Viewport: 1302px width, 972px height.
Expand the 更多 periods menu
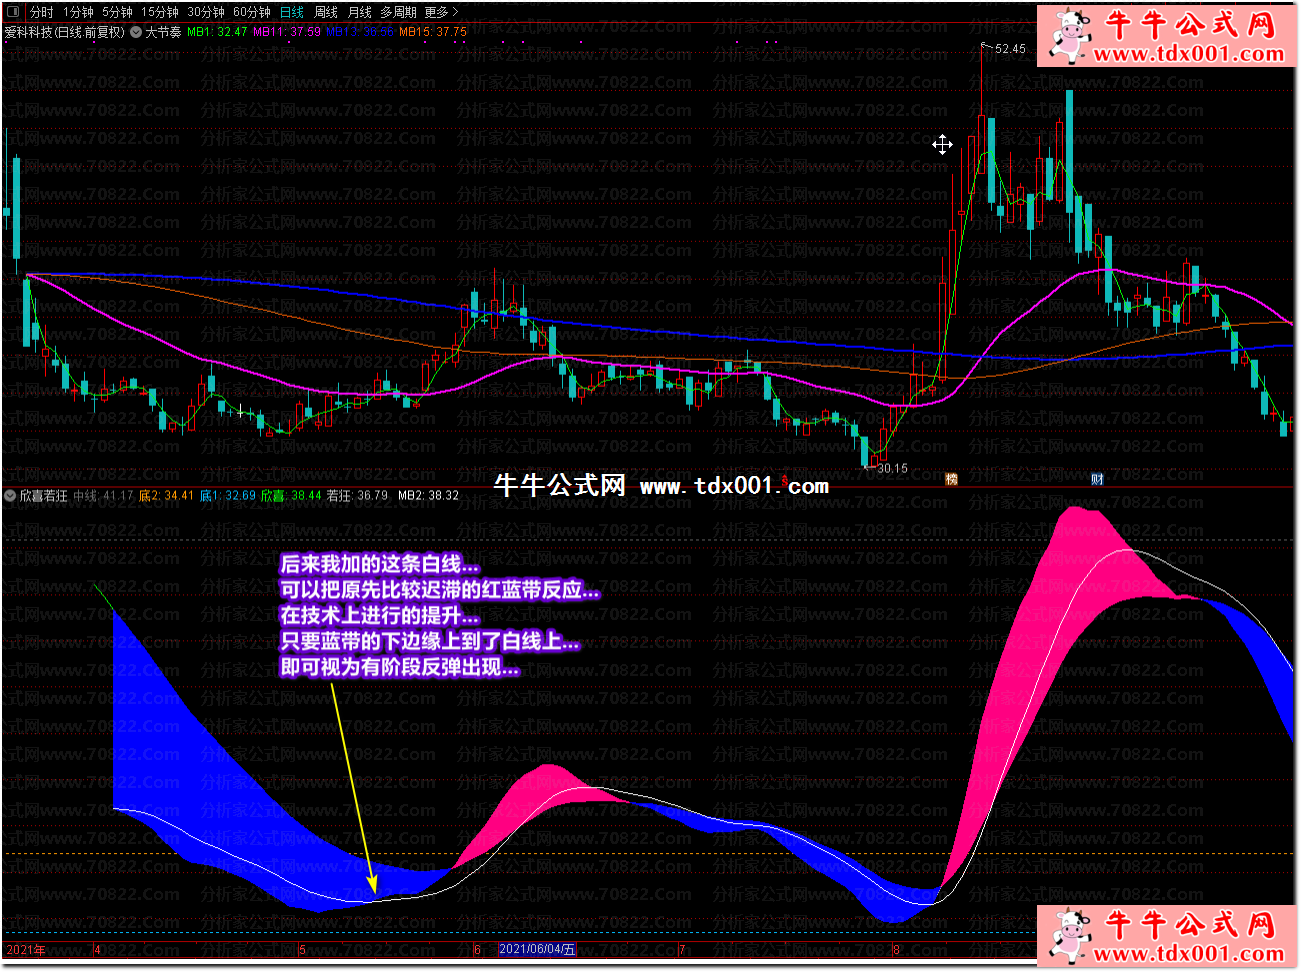tap(441, 12)
